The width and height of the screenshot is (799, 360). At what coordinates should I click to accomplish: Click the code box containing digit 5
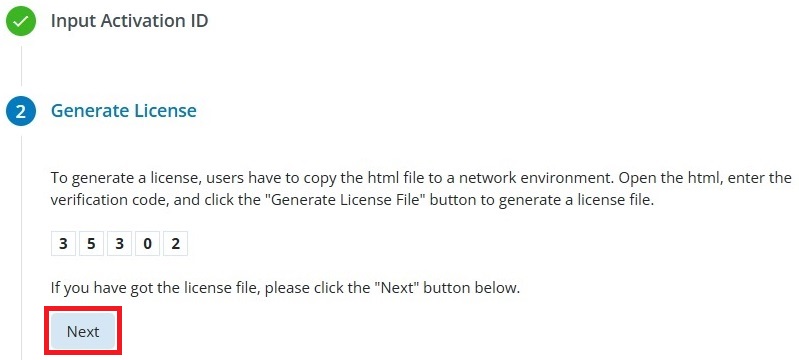tap(91, 244)
